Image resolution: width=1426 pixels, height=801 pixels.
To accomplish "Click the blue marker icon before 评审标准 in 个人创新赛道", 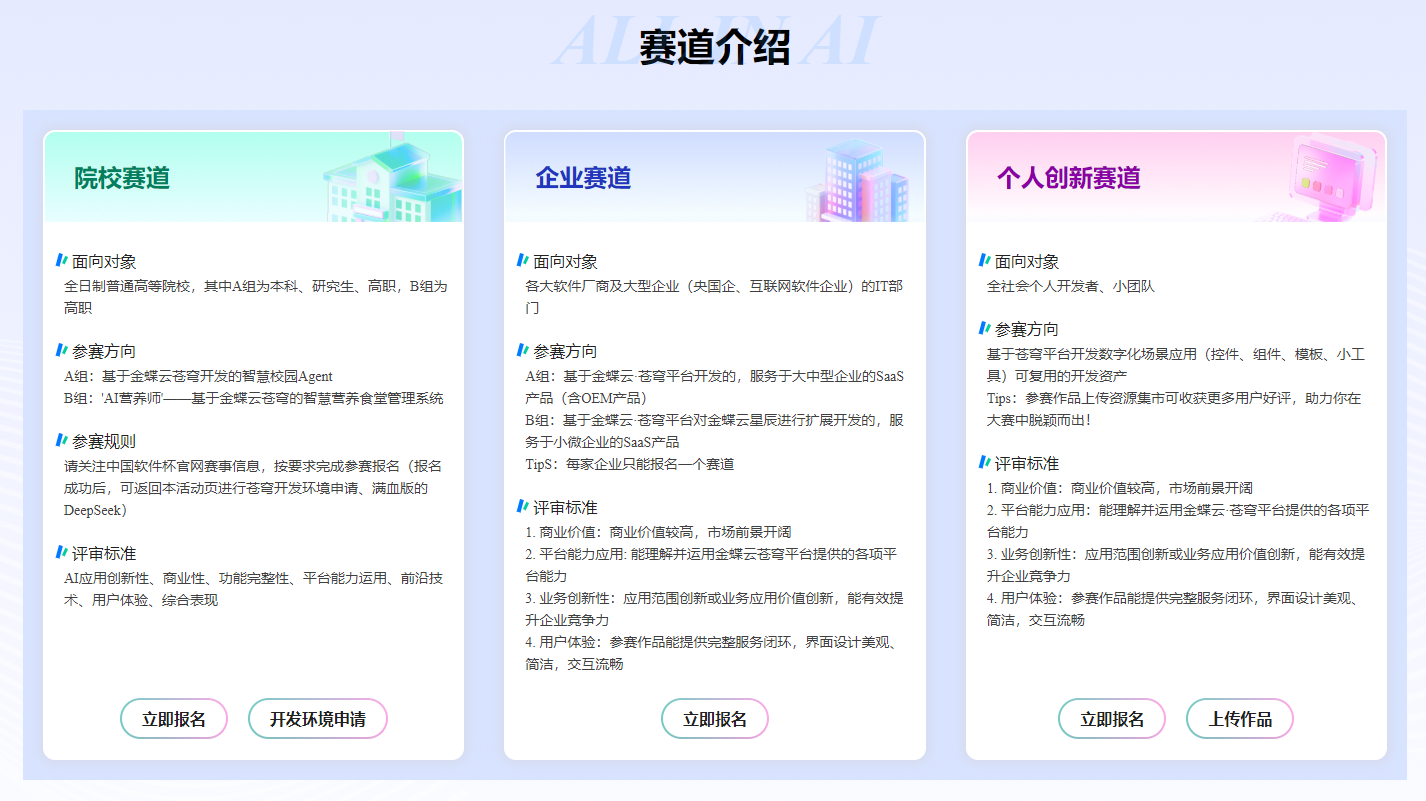I will 982,463.
